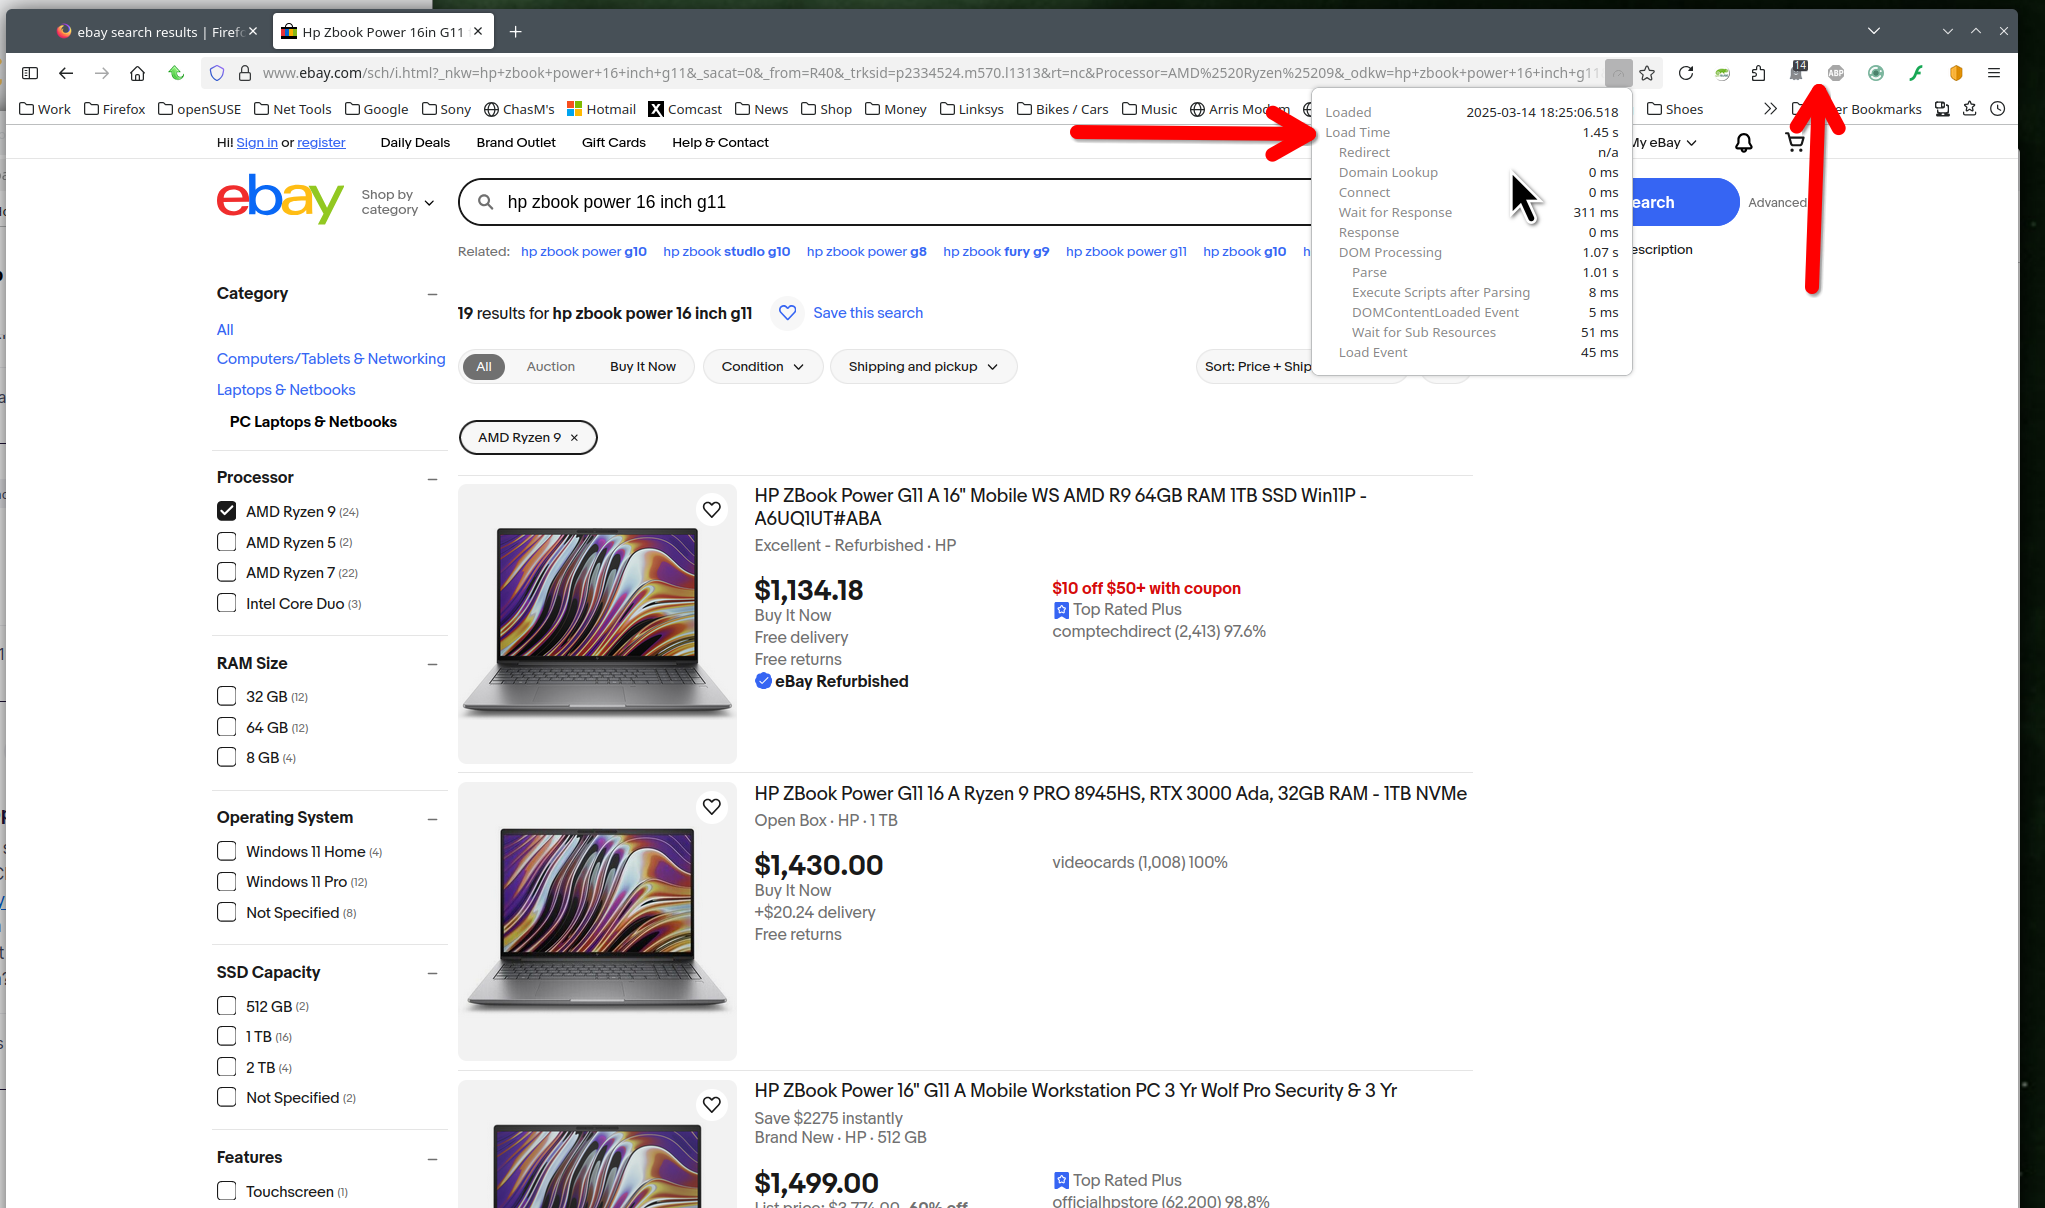Collapse the RAM Size filter section
Image resolution: width=2045 pixels, height=1208 pixels.
[x=432, y=664]
